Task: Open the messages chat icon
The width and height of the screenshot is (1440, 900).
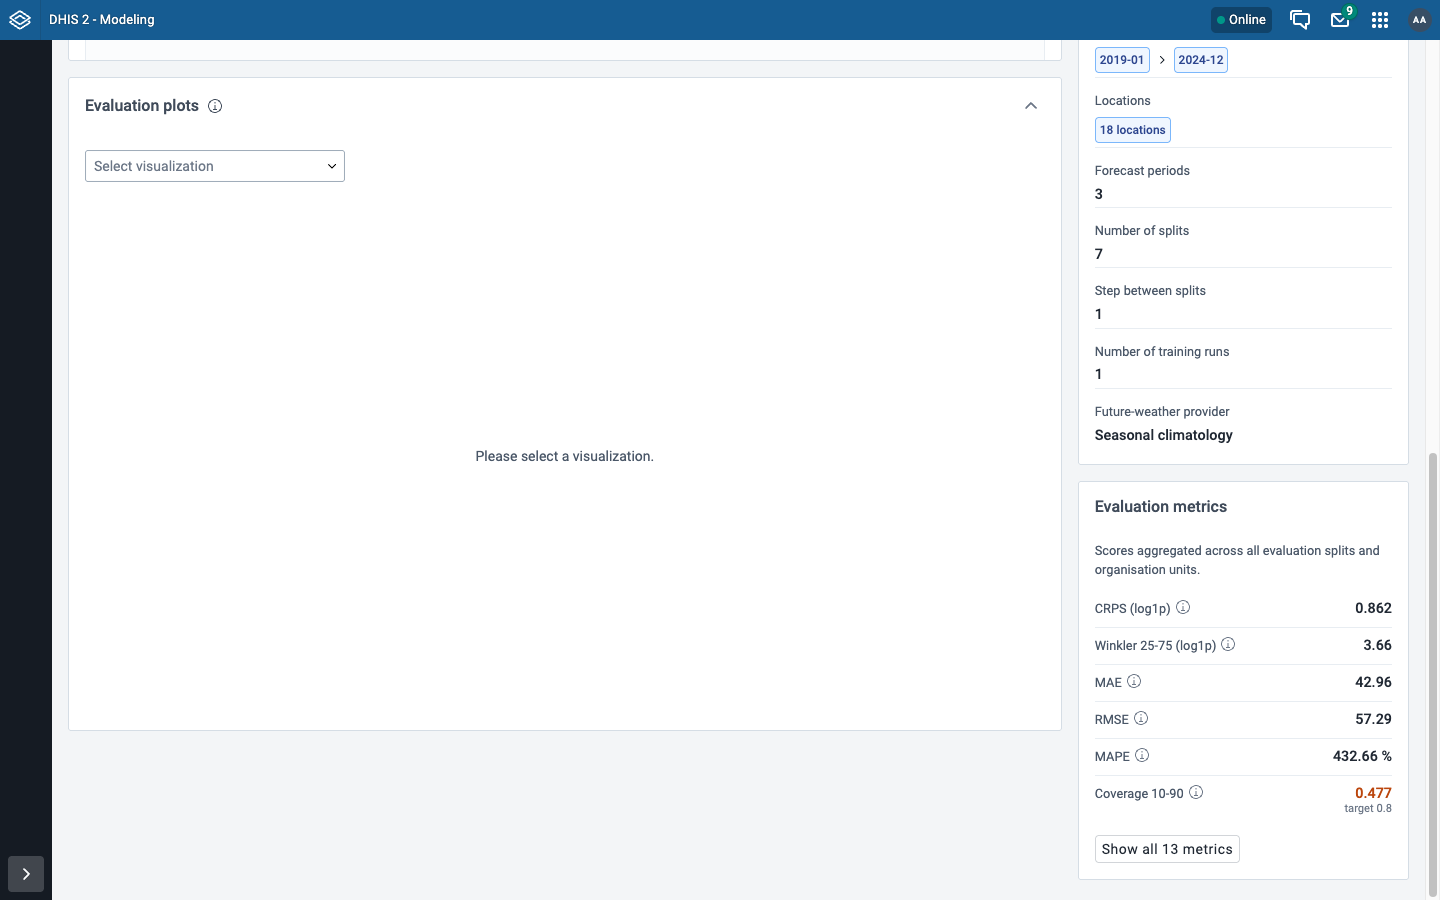Action: tap(1300, 20)
